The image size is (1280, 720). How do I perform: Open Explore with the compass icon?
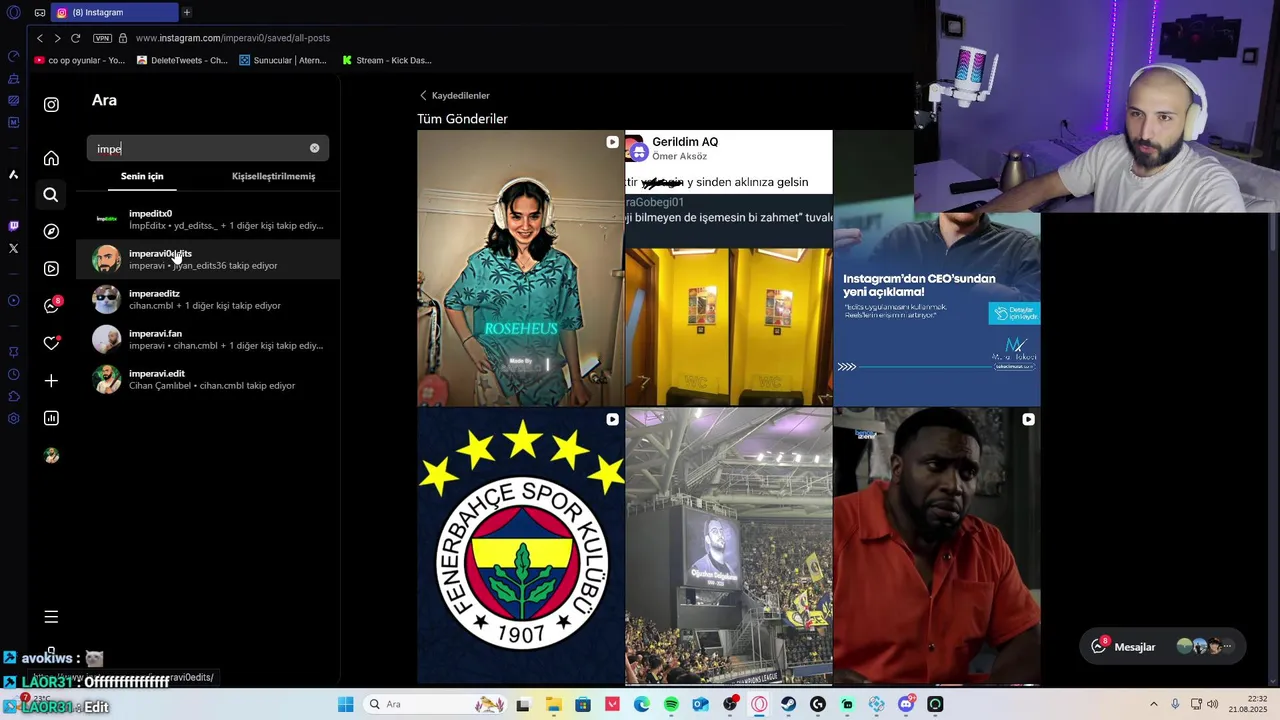[x=51, y=231]
